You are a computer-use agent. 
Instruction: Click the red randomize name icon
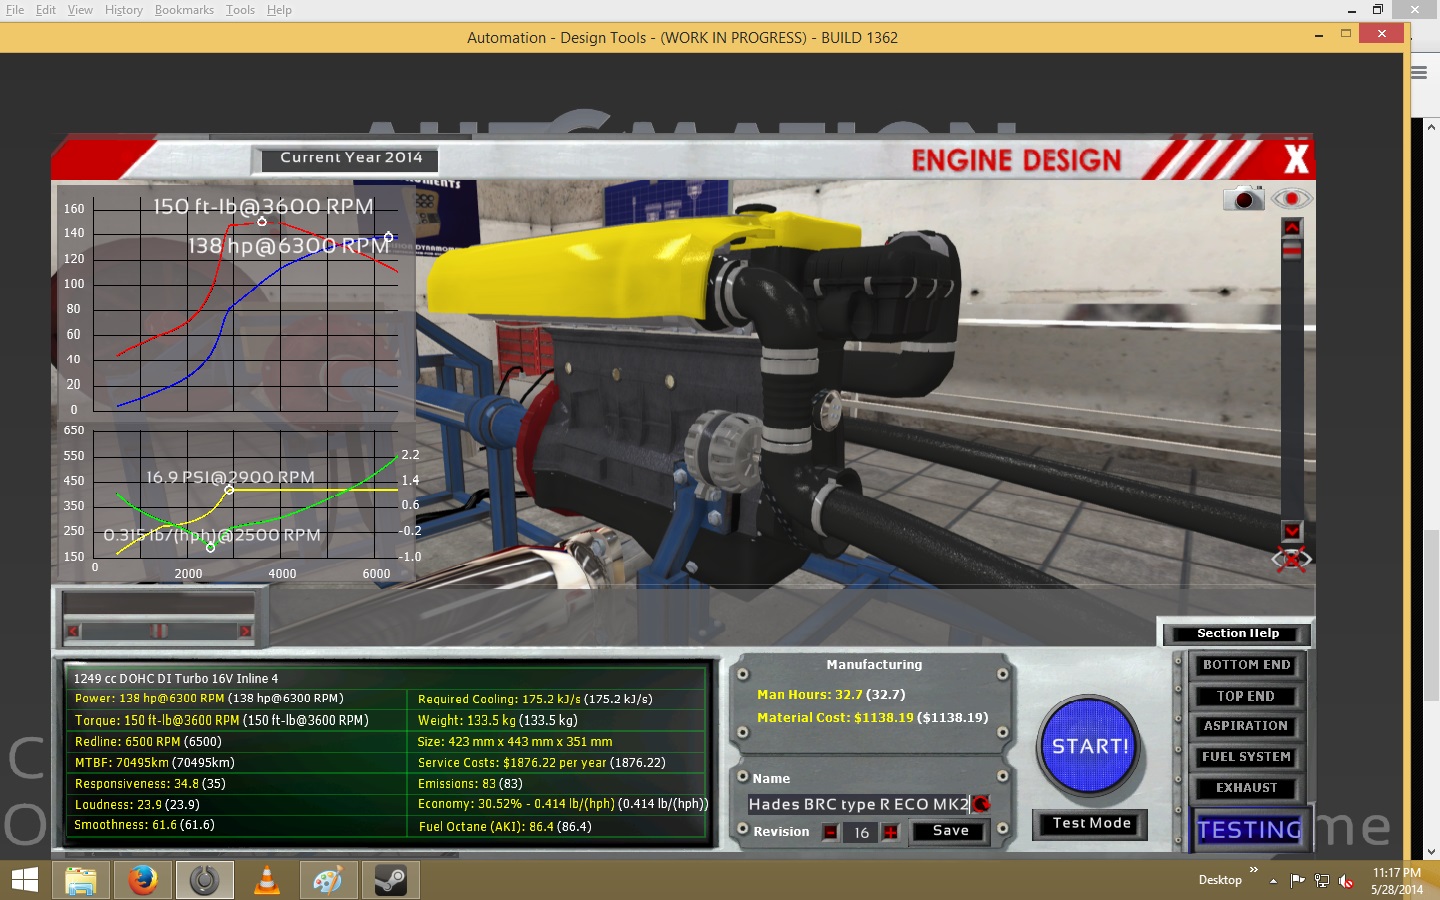(981, 804)
